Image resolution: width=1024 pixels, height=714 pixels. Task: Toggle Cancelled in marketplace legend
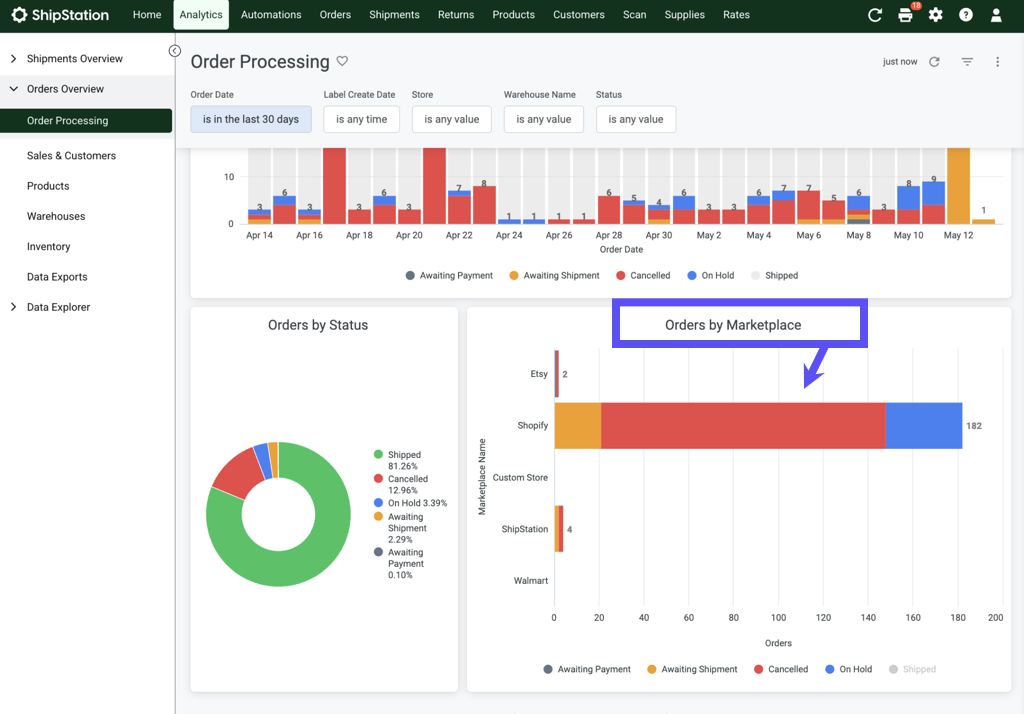pos(781,670)
